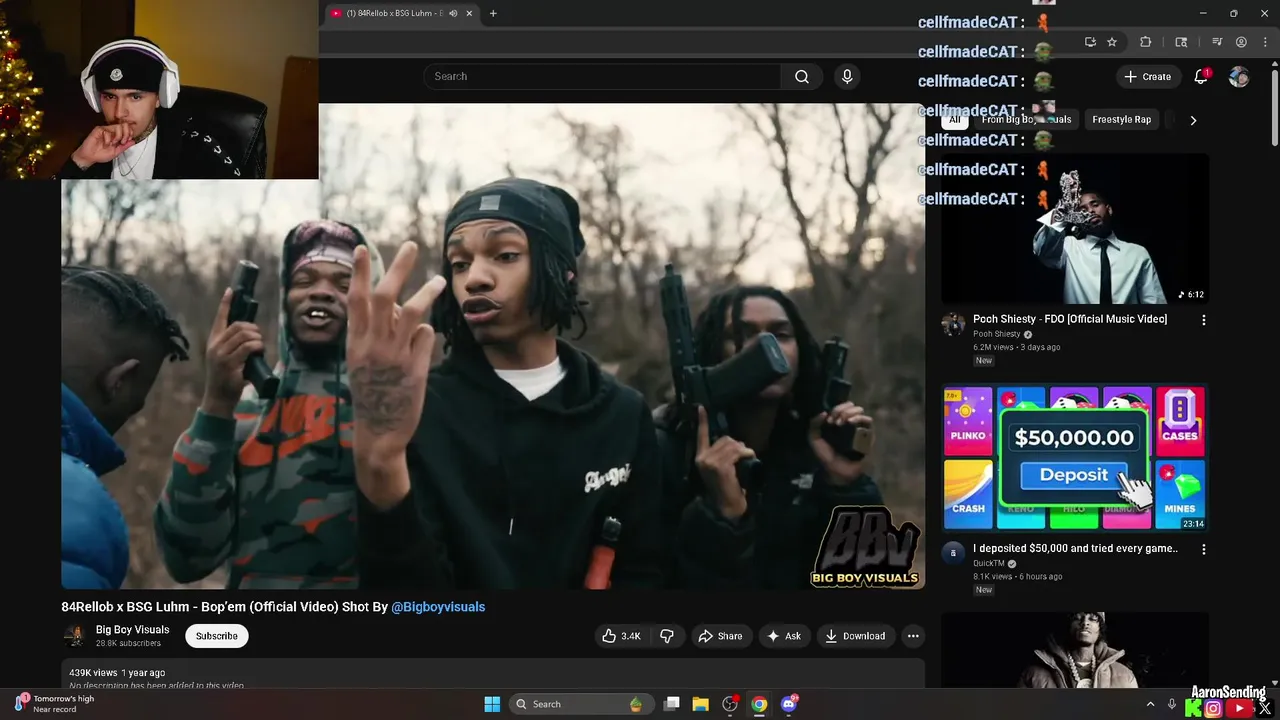Click 'I deposited $50,000' video title
1280x720 pixels.
pyautogui.click(x=1075, y=548)
